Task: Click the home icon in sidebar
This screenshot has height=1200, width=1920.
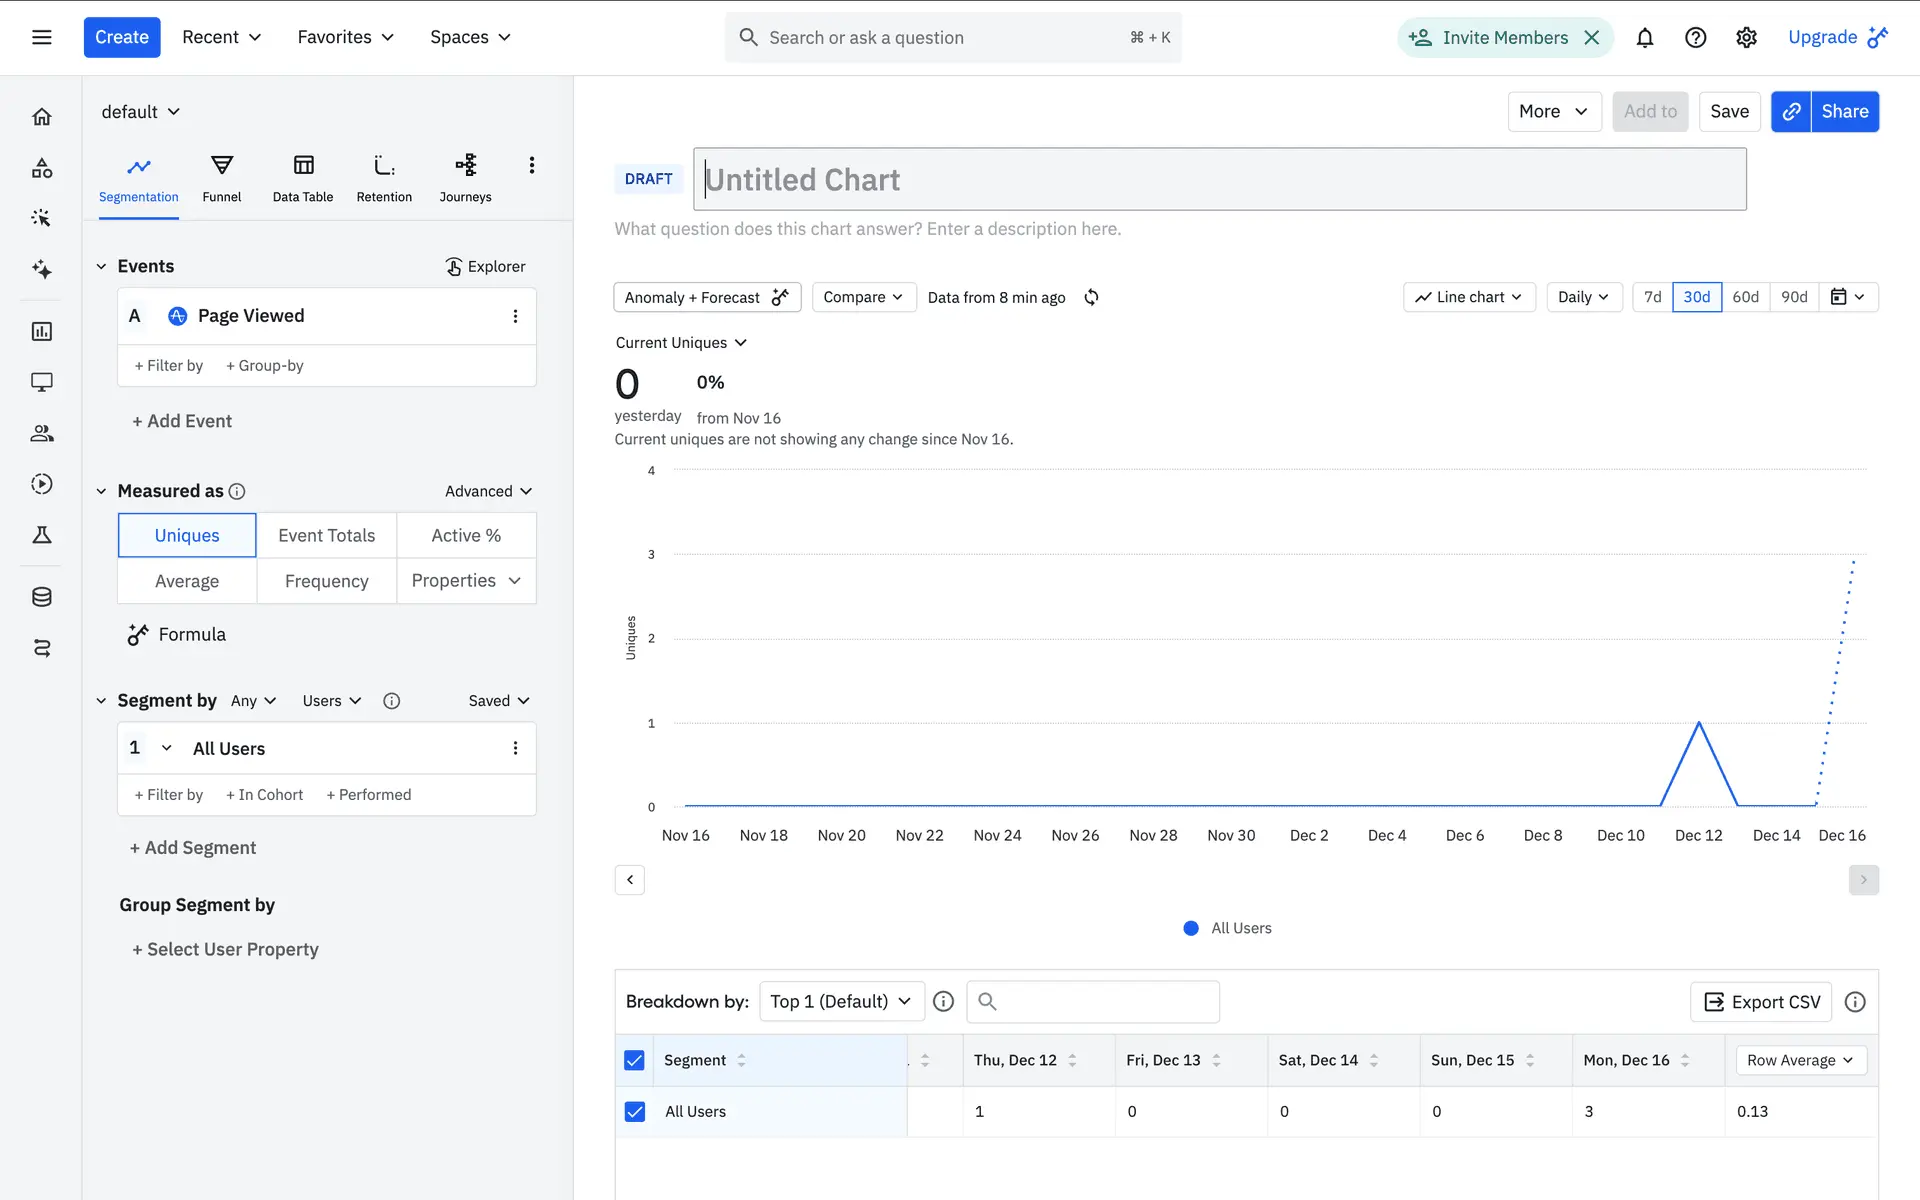Action: tap(41, 117)
